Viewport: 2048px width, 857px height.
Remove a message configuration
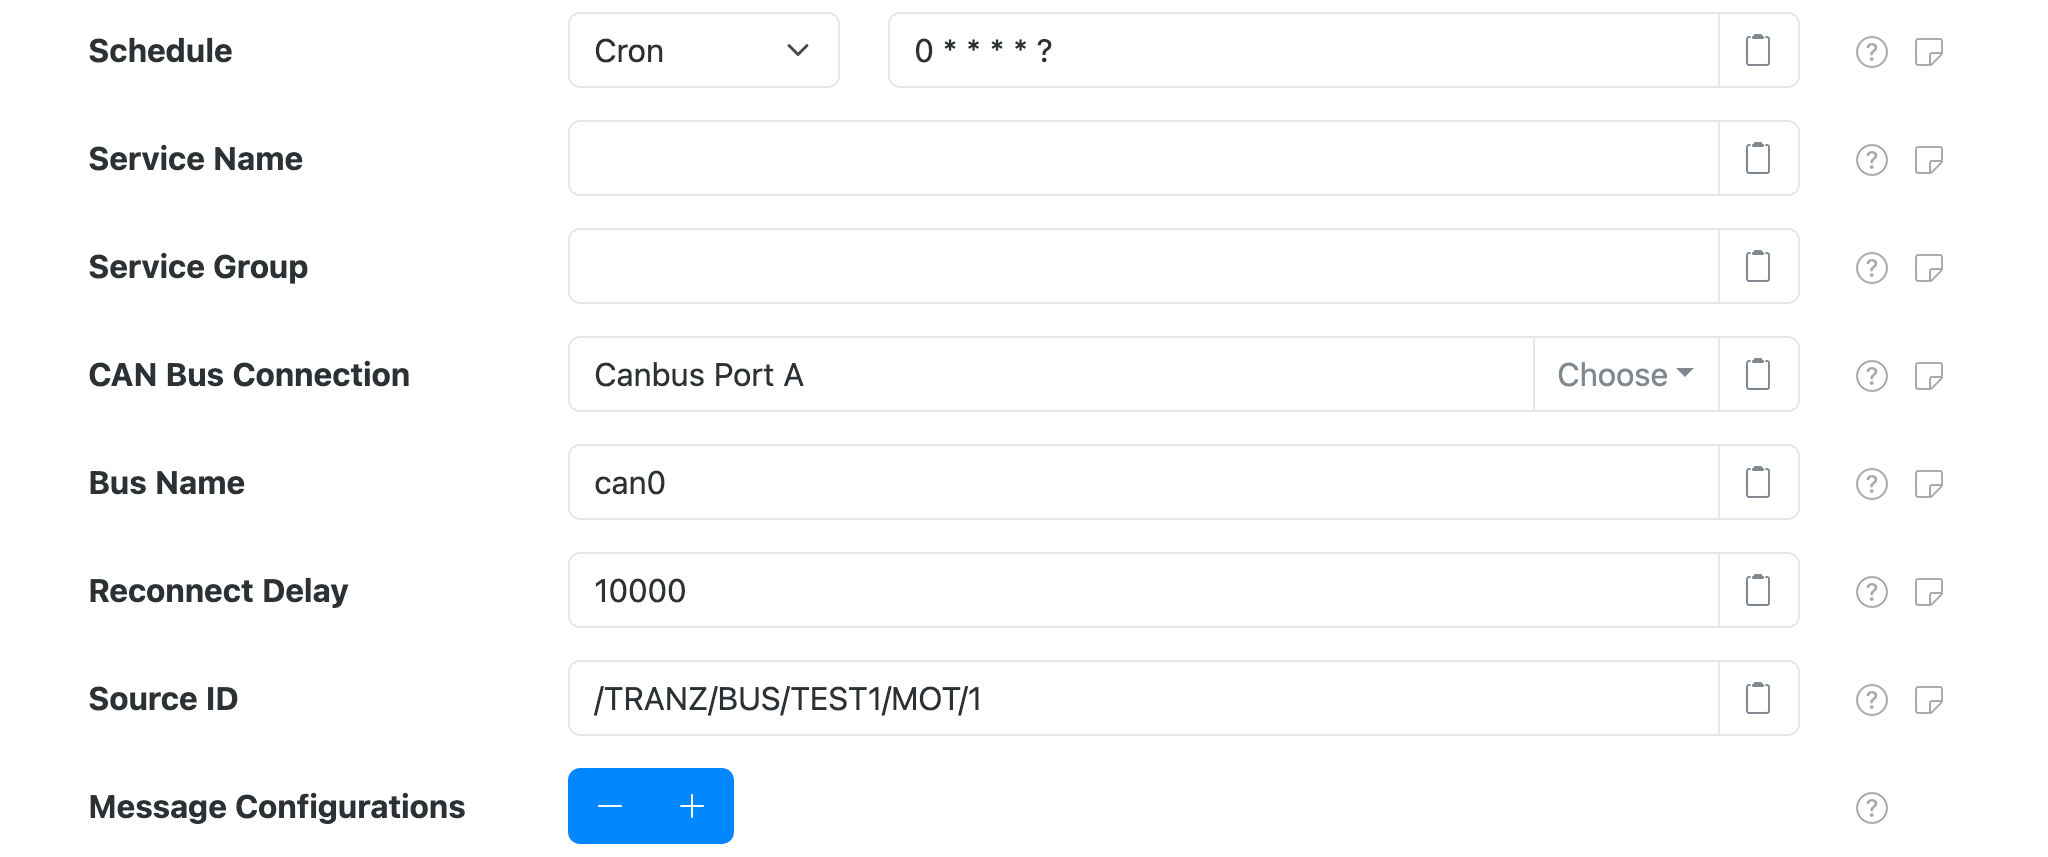611,805
